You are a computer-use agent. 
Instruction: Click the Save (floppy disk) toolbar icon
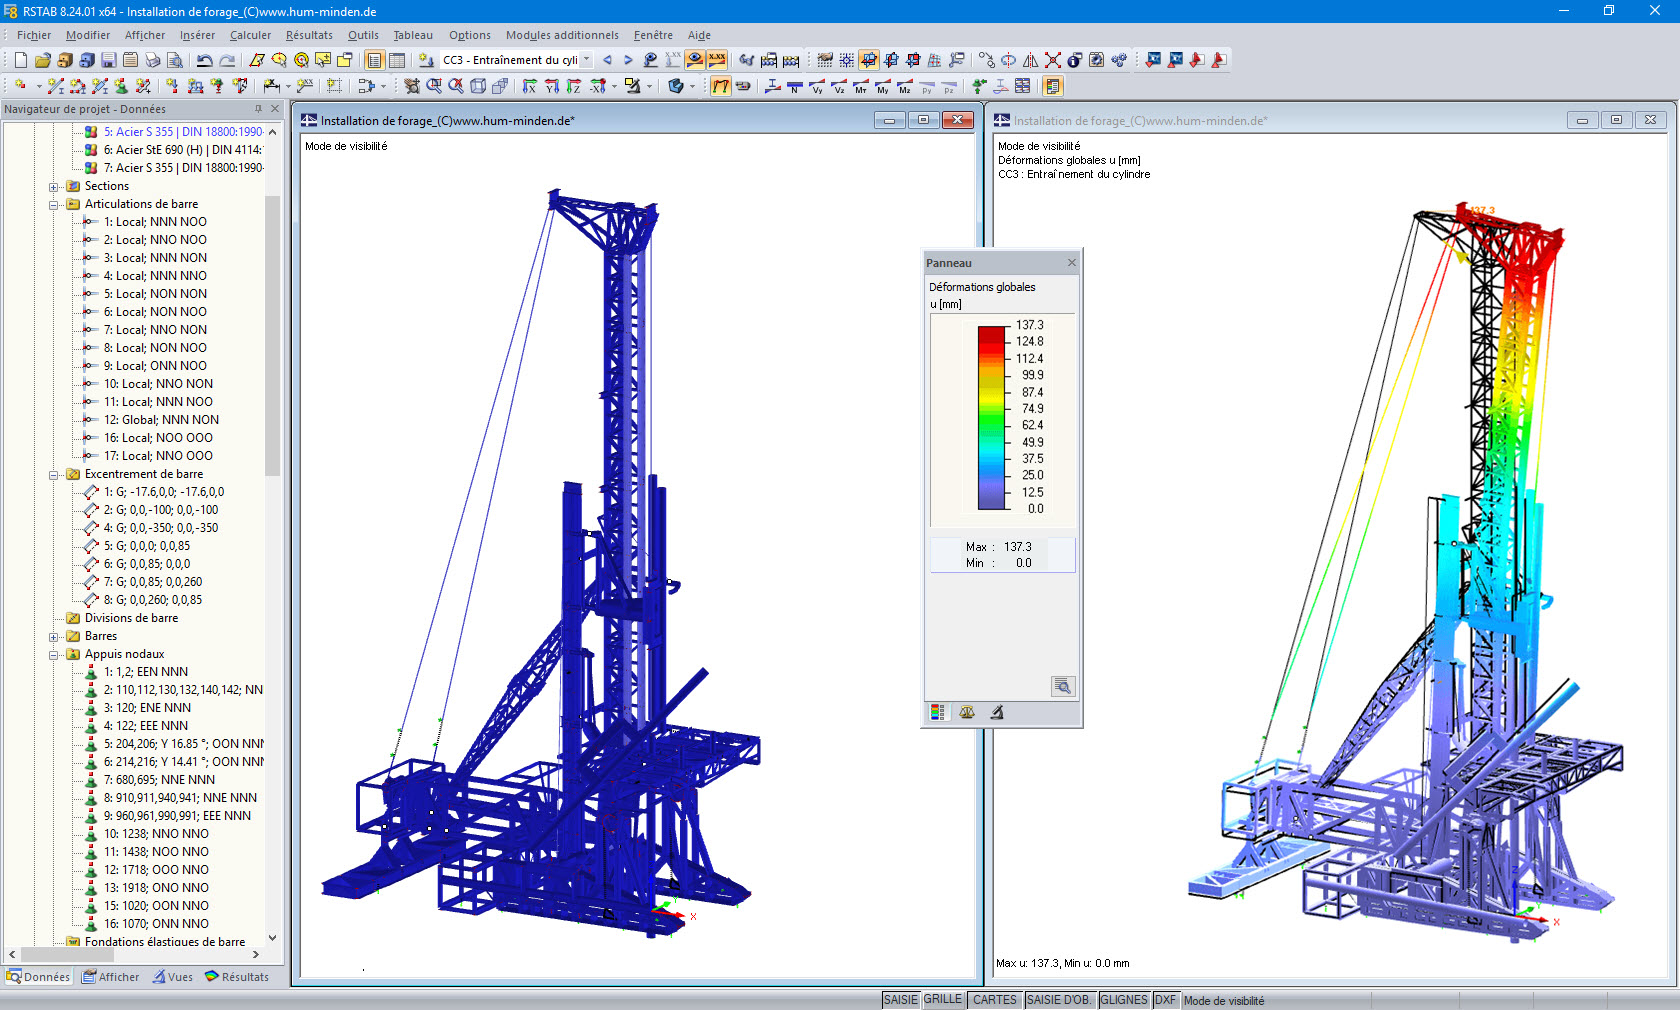(x=109, y=60)
